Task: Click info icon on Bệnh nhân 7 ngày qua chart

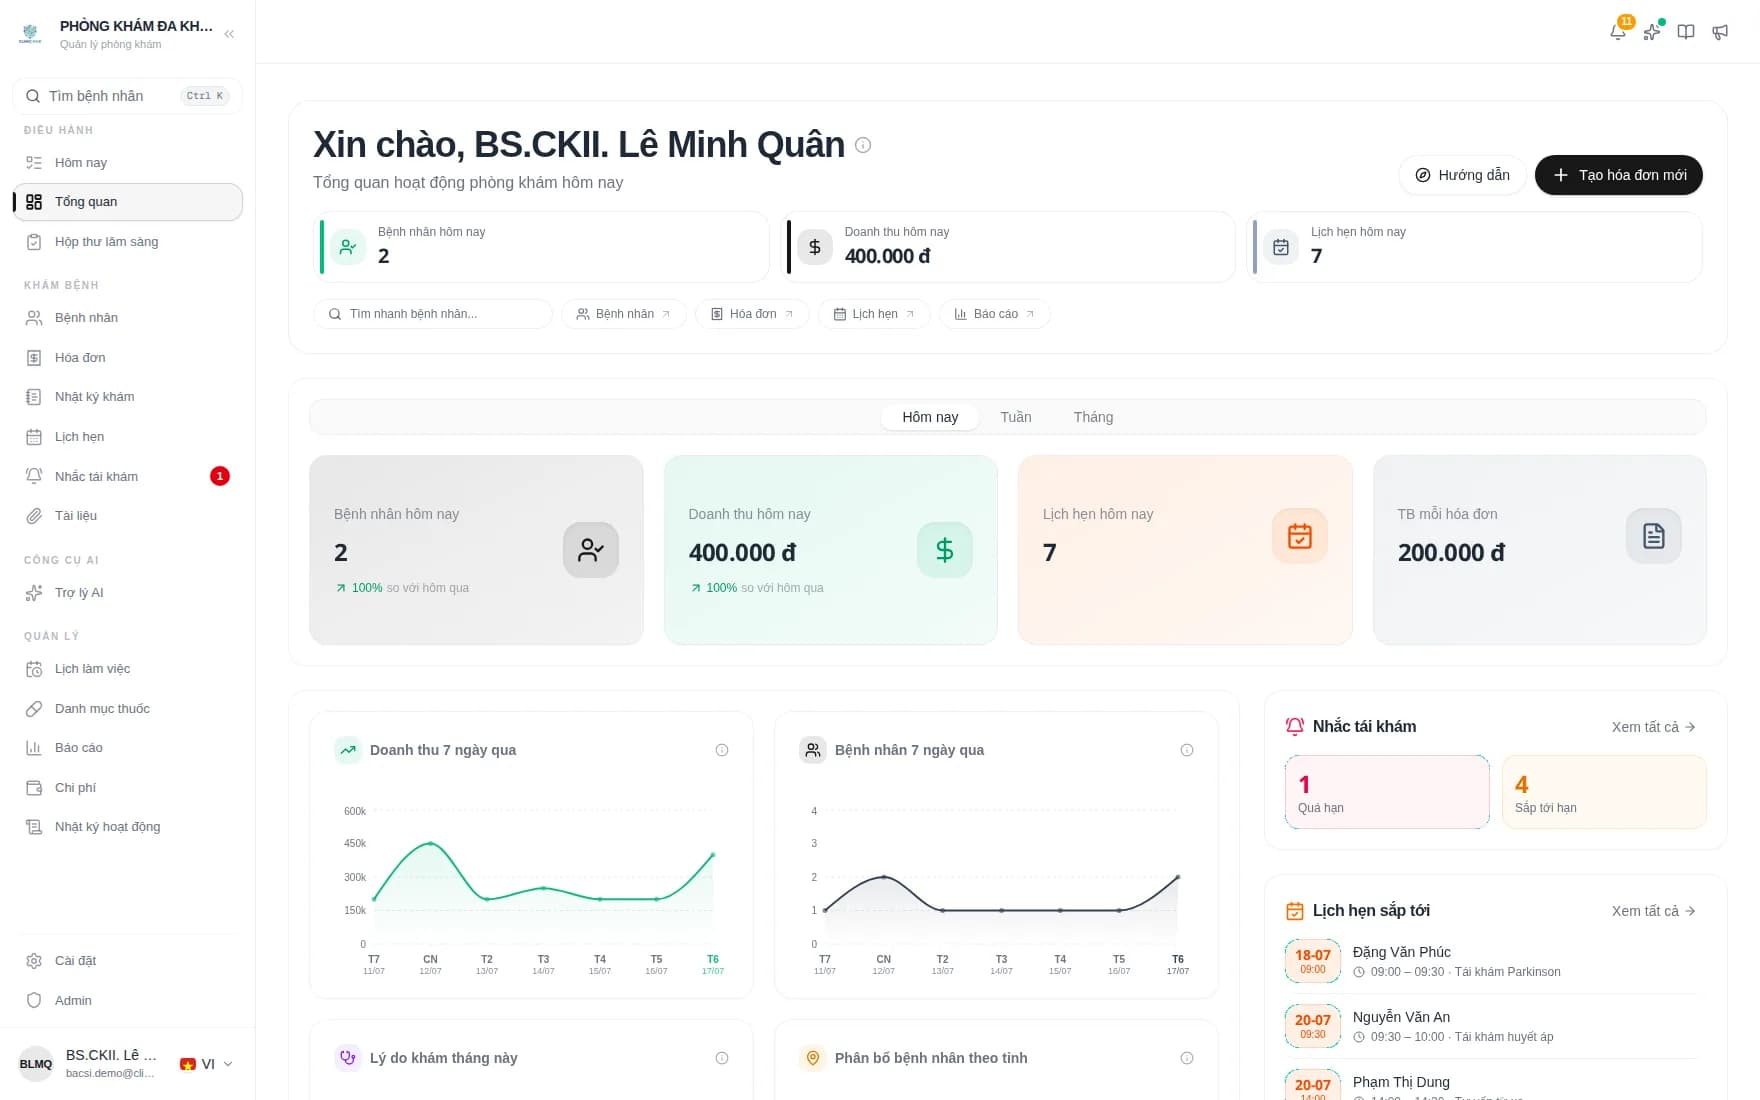Action: (1187, 750)
